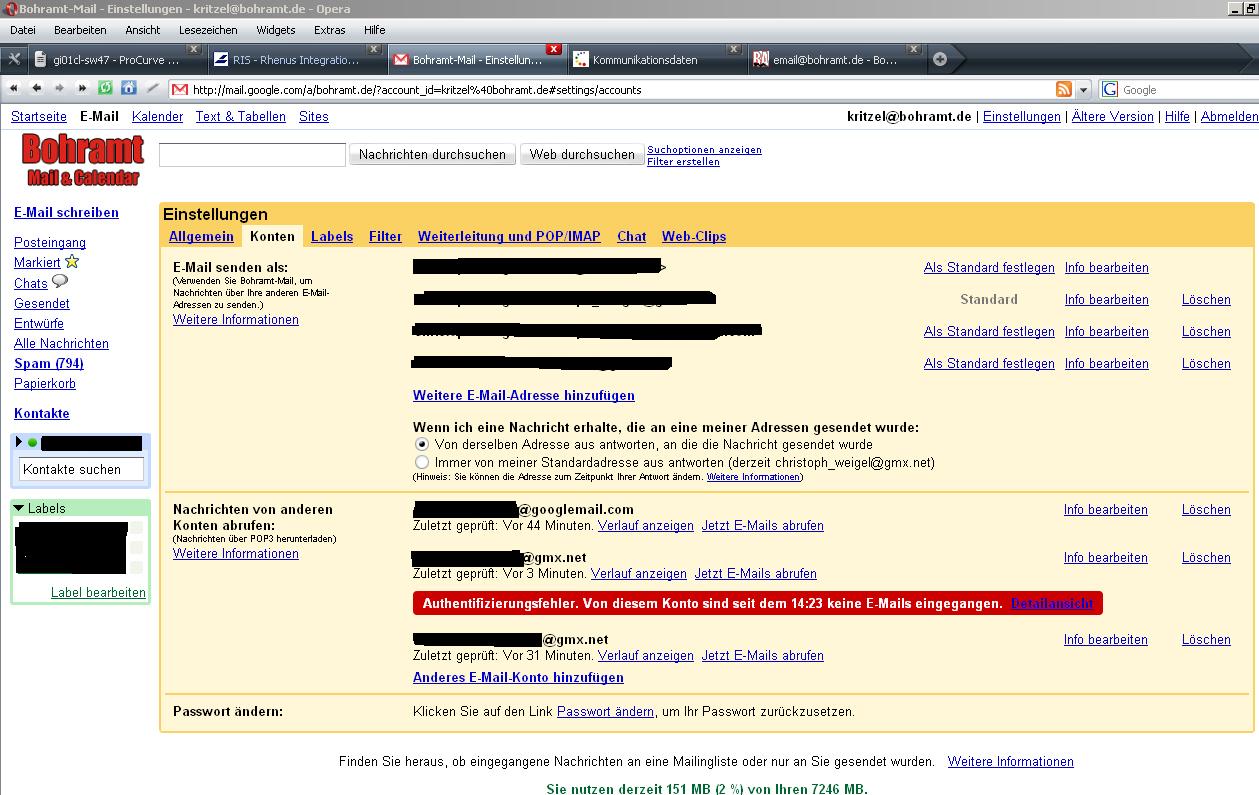Open the Lesezeichen menu
Image resolution: width=1259 pixels, height=795 pixels.
(x=208, y=30)
